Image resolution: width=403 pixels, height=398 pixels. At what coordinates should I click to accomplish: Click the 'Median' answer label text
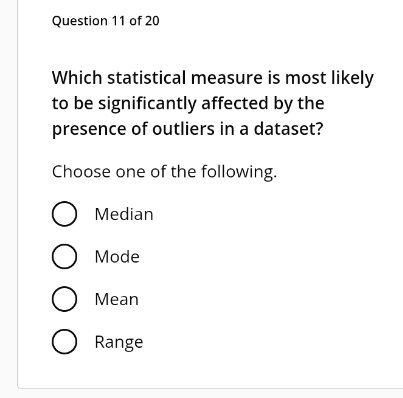pos(124,214)
